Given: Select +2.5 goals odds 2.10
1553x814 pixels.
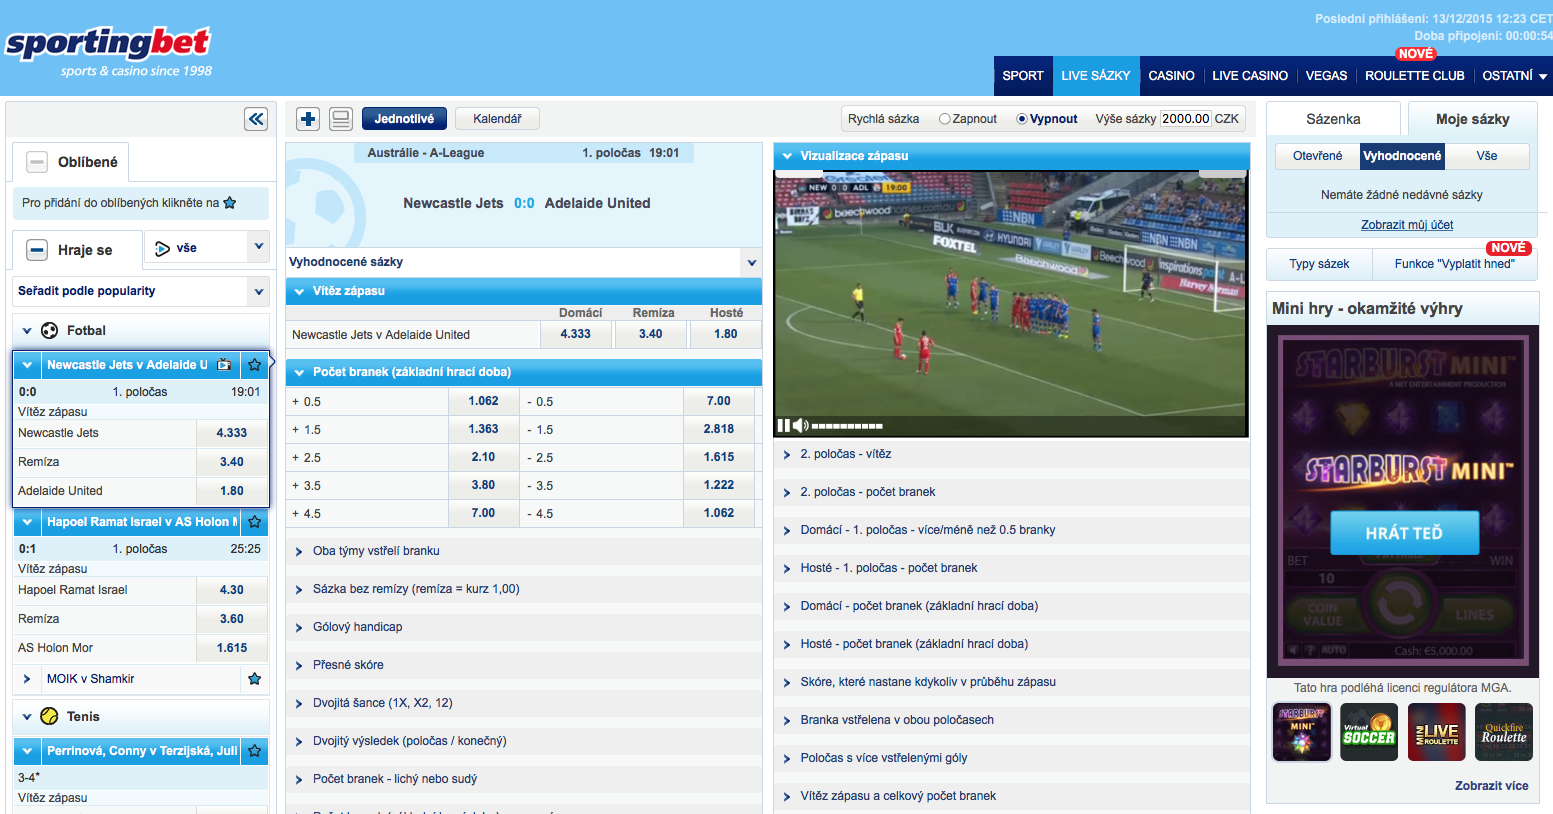Looking at the screenshot, I should [x=483, y=457].
